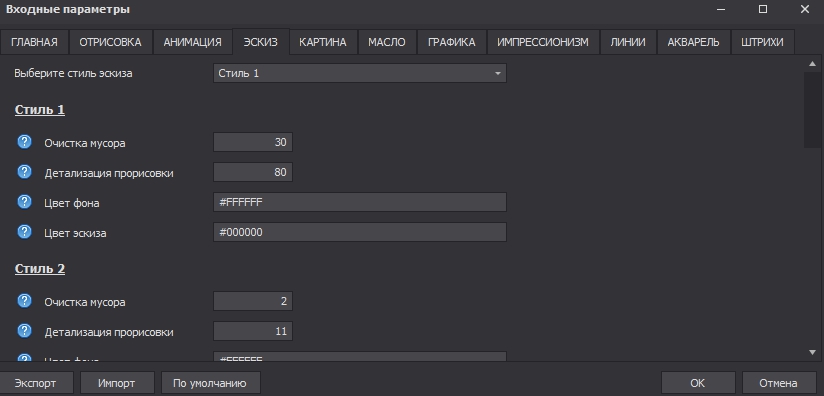The image size is (824, 396).
Task: Click help icon for Style 2 Очистка мусора
Action: (24, 301)
